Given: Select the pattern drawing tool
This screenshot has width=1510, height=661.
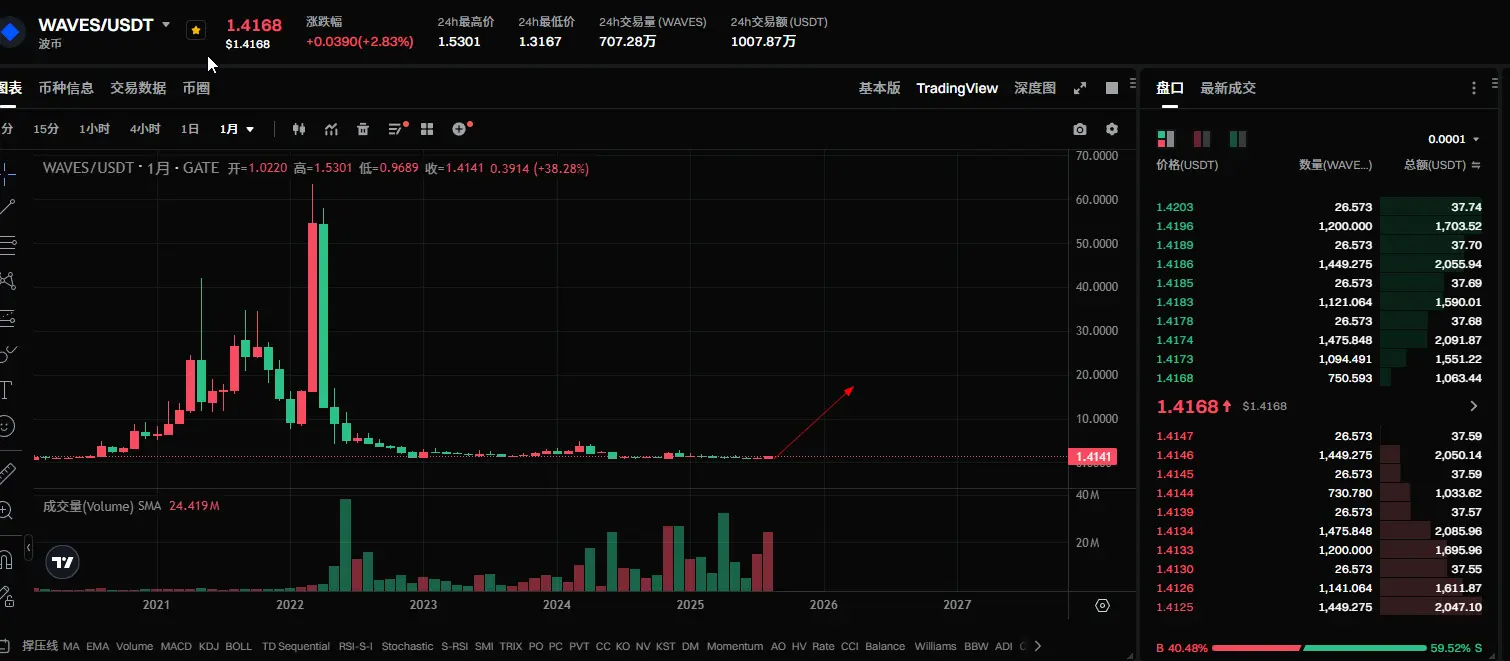Looking at the screenshot, I should click(x=7, y=281).
